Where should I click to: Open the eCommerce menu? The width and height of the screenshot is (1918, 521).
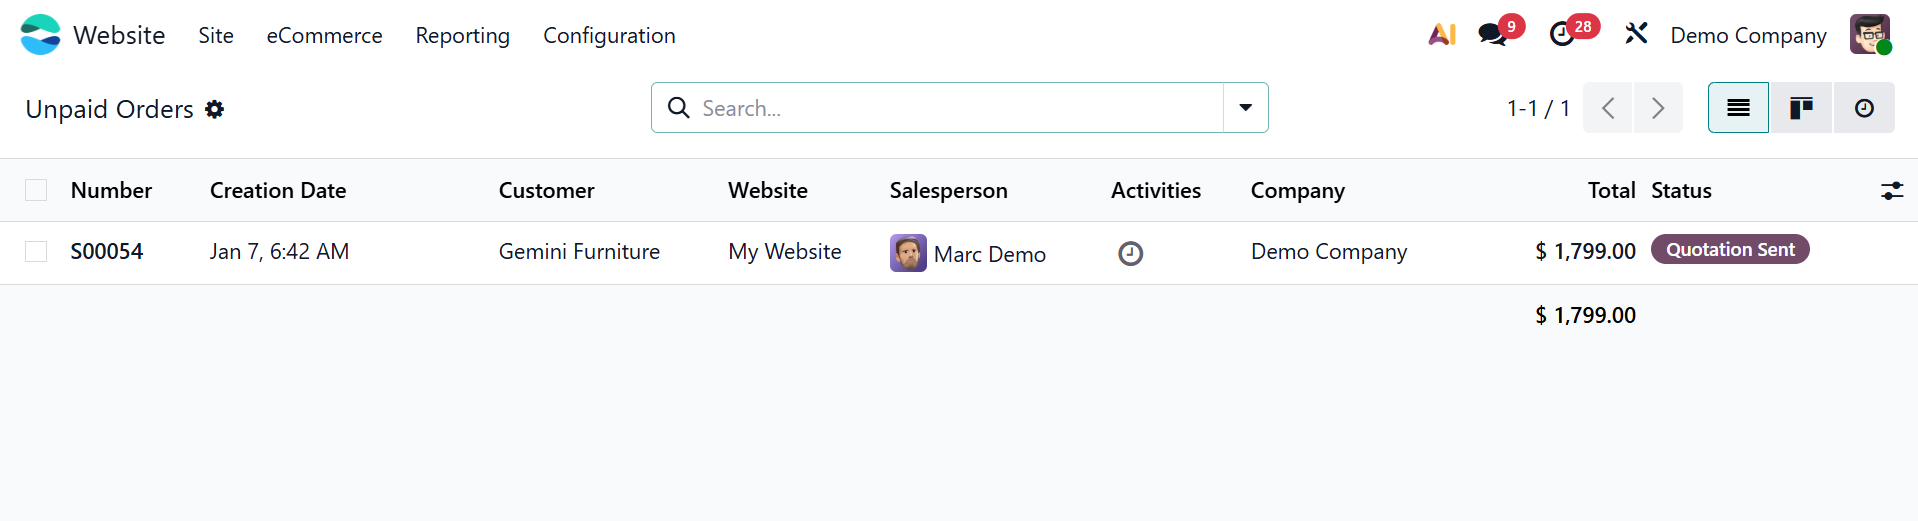[x=324, y=35]
